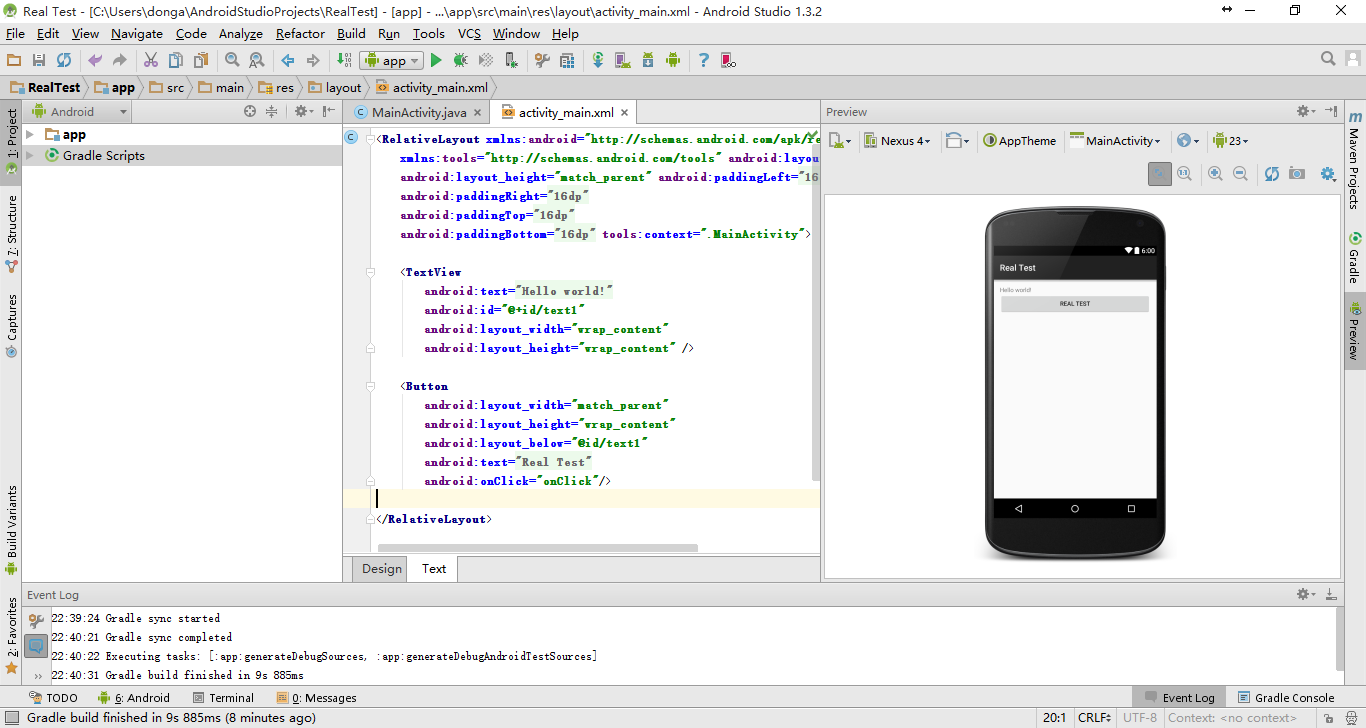Image resolution: width=1366 pixels, height=728 pixels.
Task: Refresh the layout preview
Action: click(1271, 174)
